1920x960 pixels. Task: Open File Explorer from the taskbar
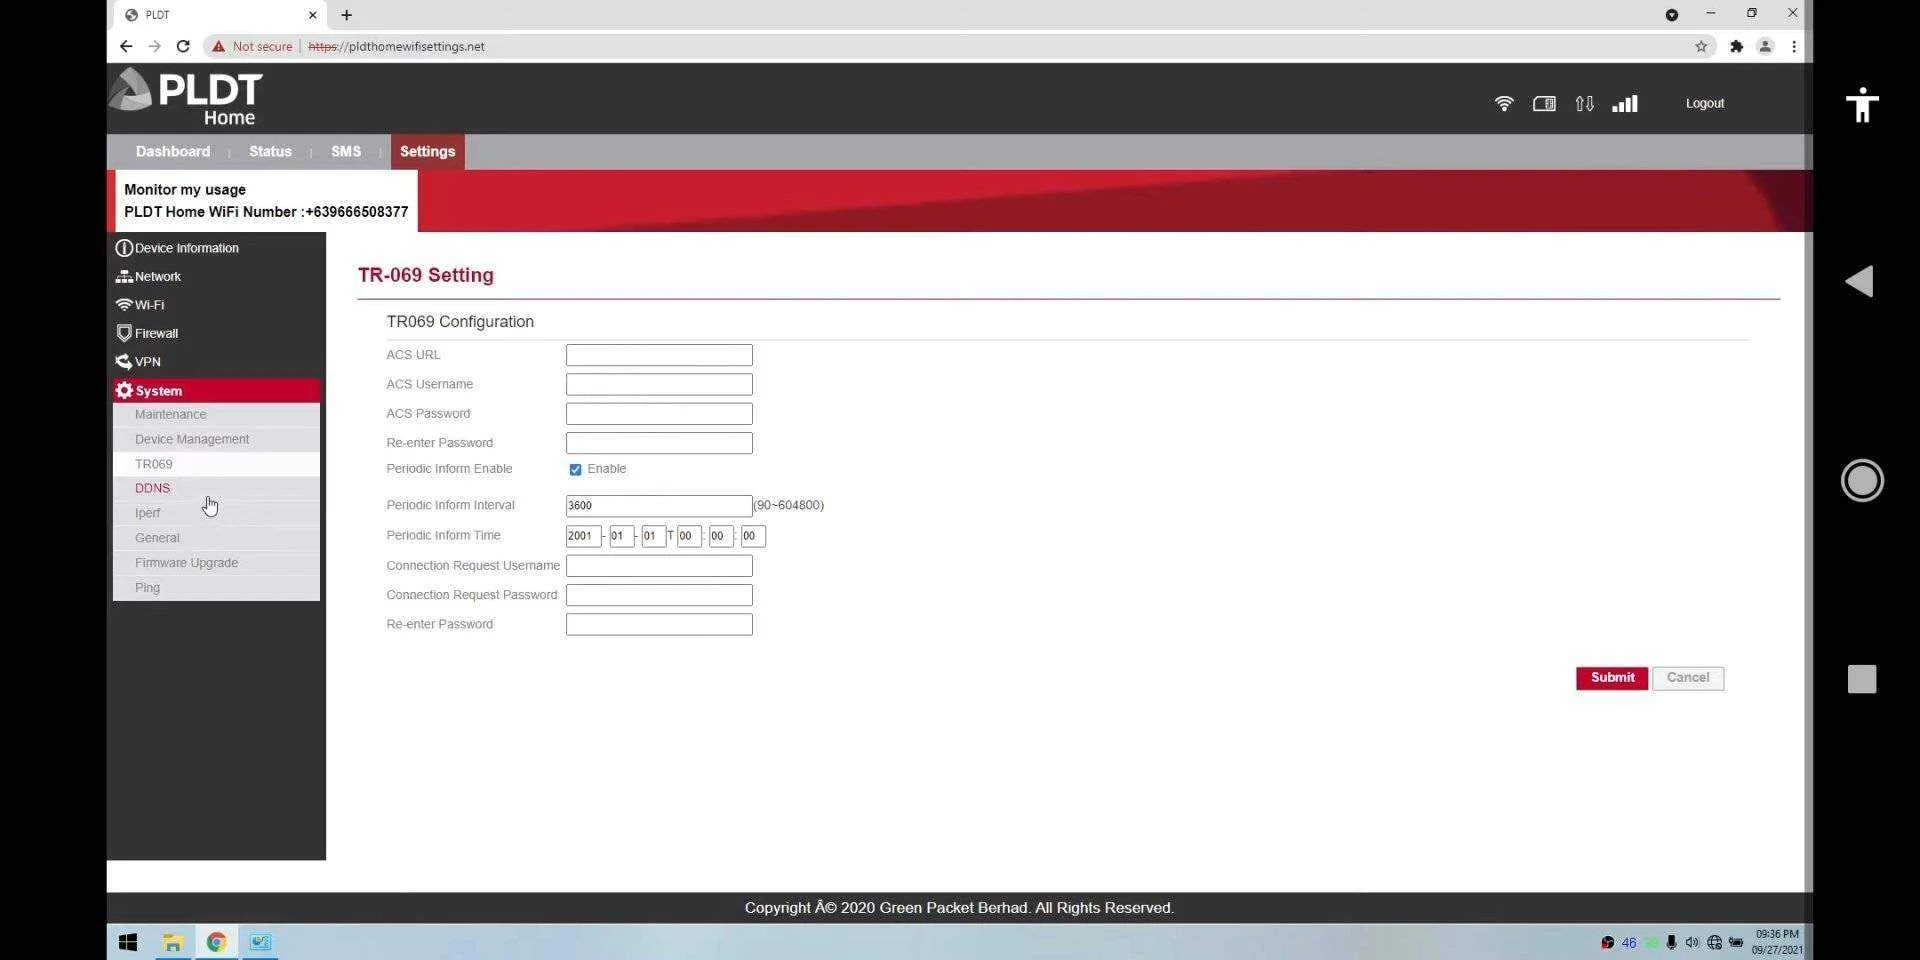[173, 942]
